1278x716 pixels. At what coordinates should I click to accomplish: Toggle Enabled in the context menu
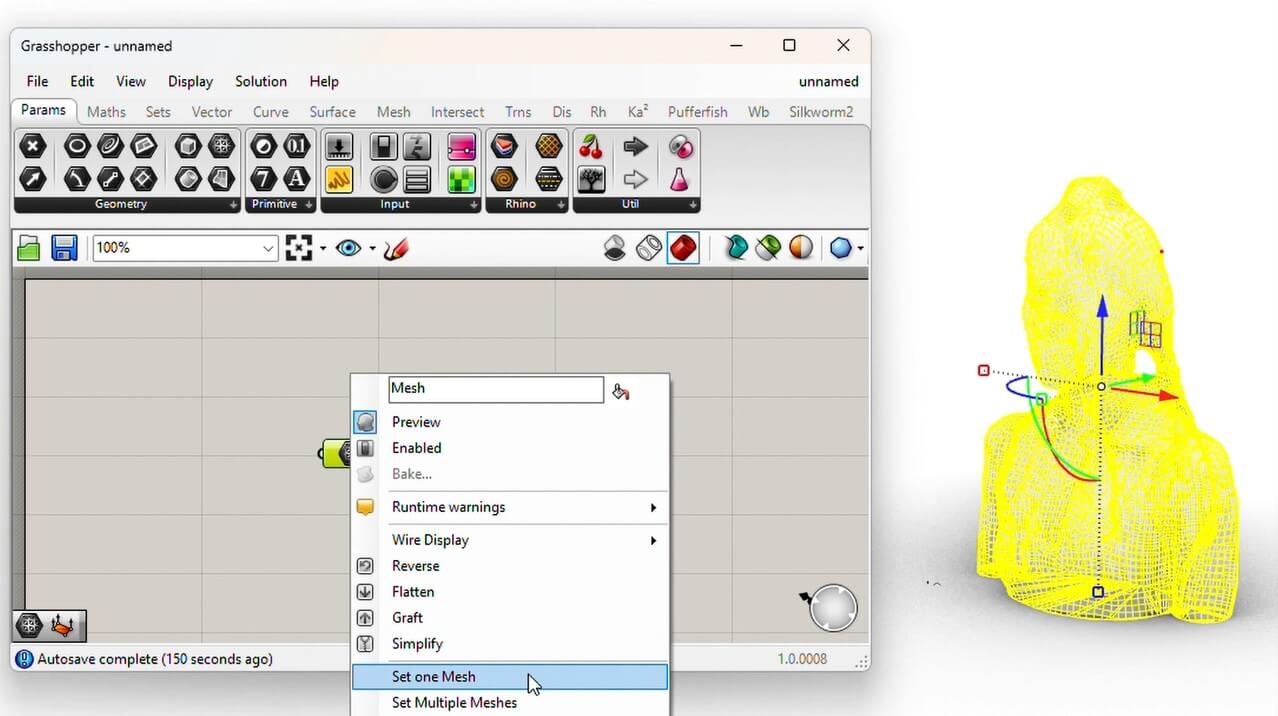(416, 448)
